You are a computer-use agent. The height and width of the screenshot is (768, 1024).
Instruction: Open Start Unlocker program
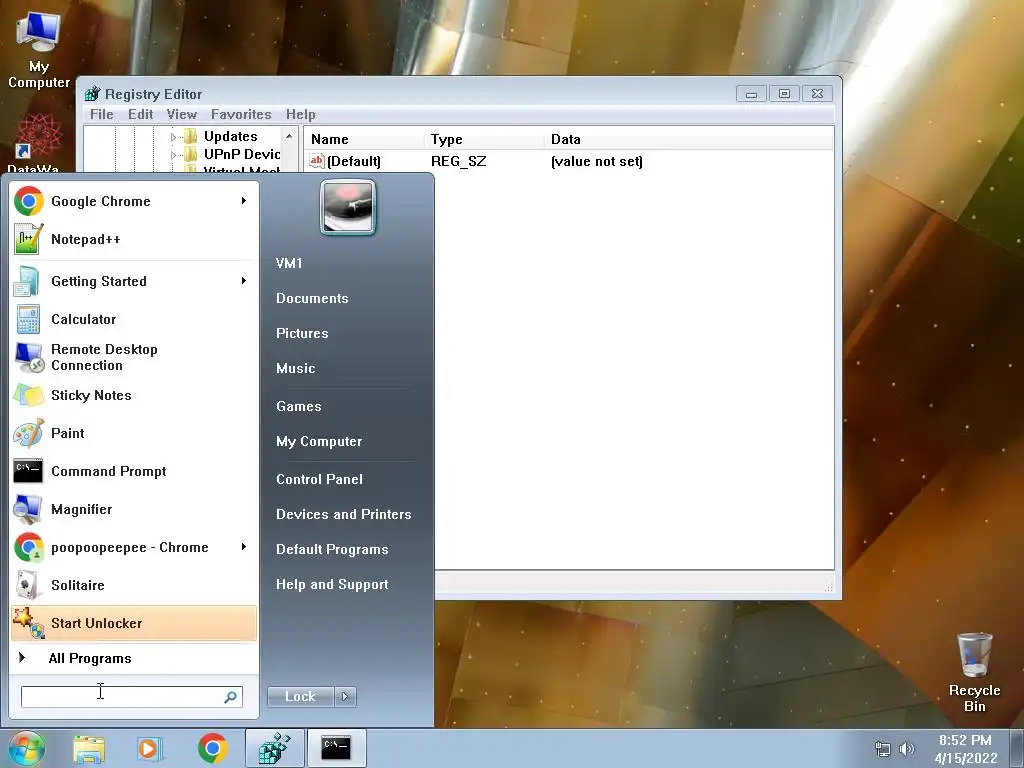133,623
